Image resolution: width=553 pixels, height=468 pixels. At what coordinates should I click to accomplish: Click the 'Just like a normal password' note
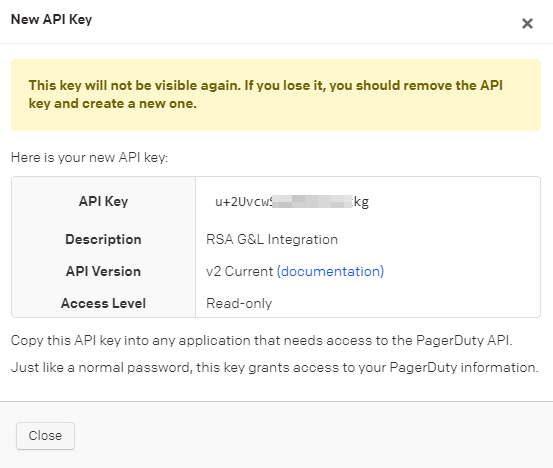(x=275, y=367)
